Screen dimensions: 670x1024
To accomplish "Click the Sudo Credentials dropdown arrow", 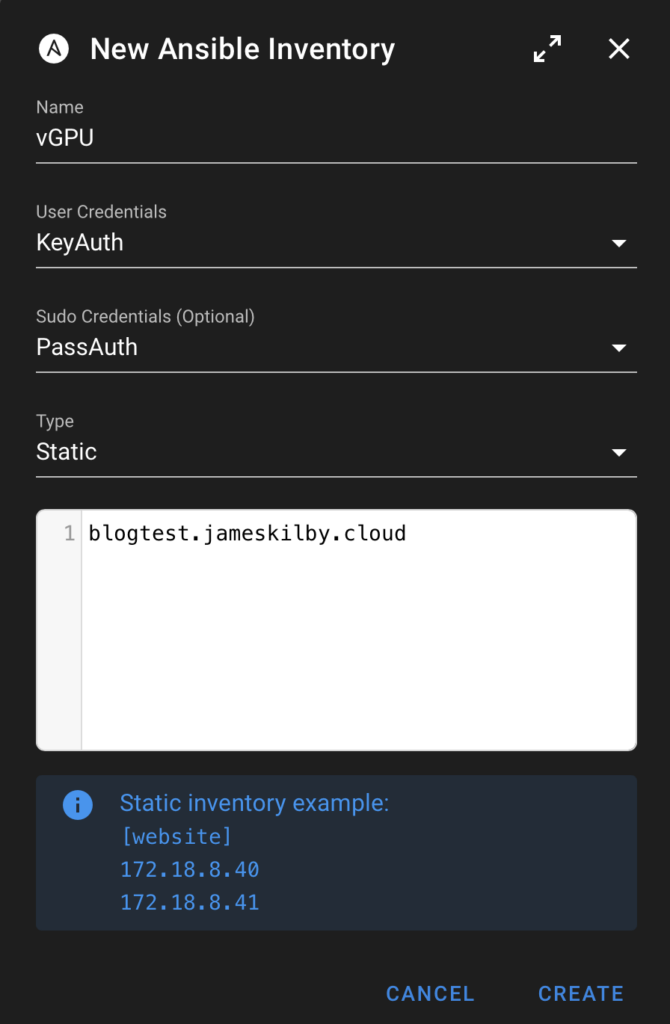I will [619, 348].
